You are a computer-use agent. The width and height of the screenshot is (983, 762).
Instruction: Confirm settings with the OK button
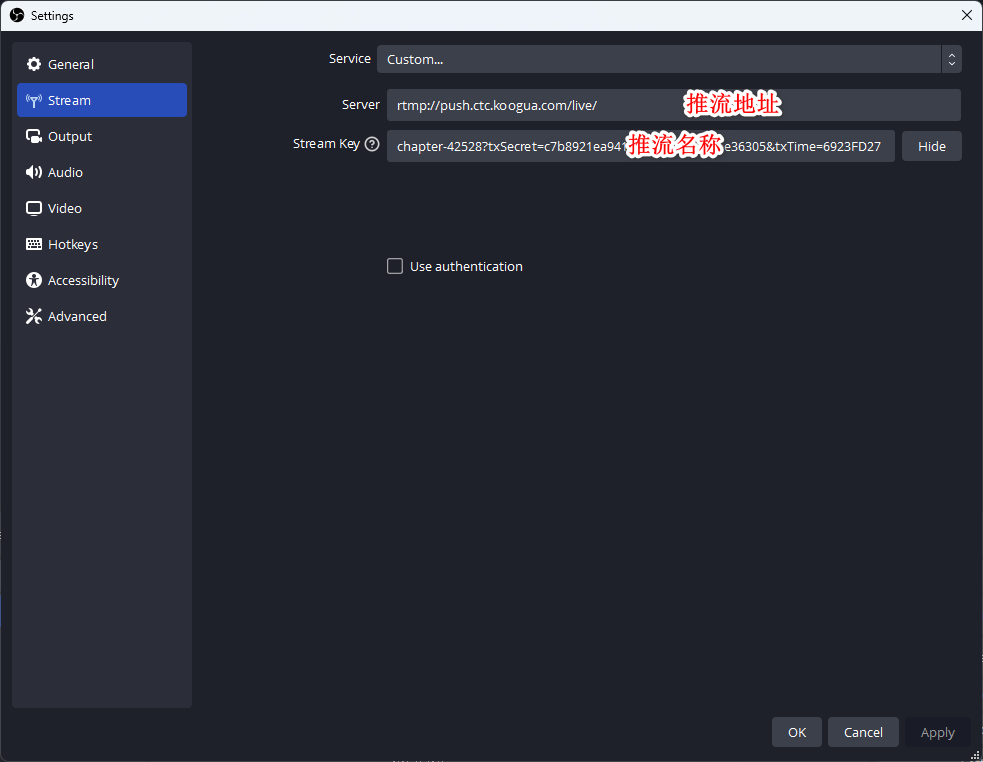[796, 732]
